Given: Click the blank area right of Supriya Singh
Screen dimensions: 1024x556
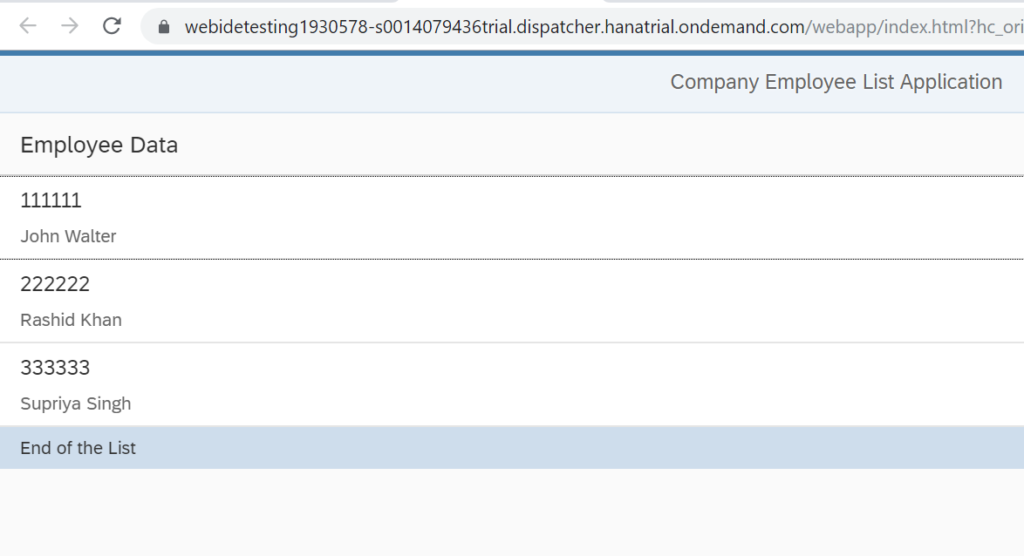Looking at the screenshot, I should click(575, 404).
